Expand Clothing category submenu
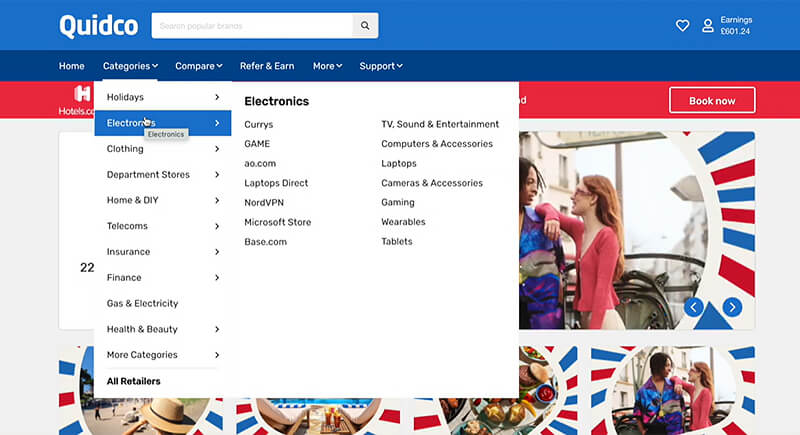Screen dimensions: 800x435 point(163,149)
